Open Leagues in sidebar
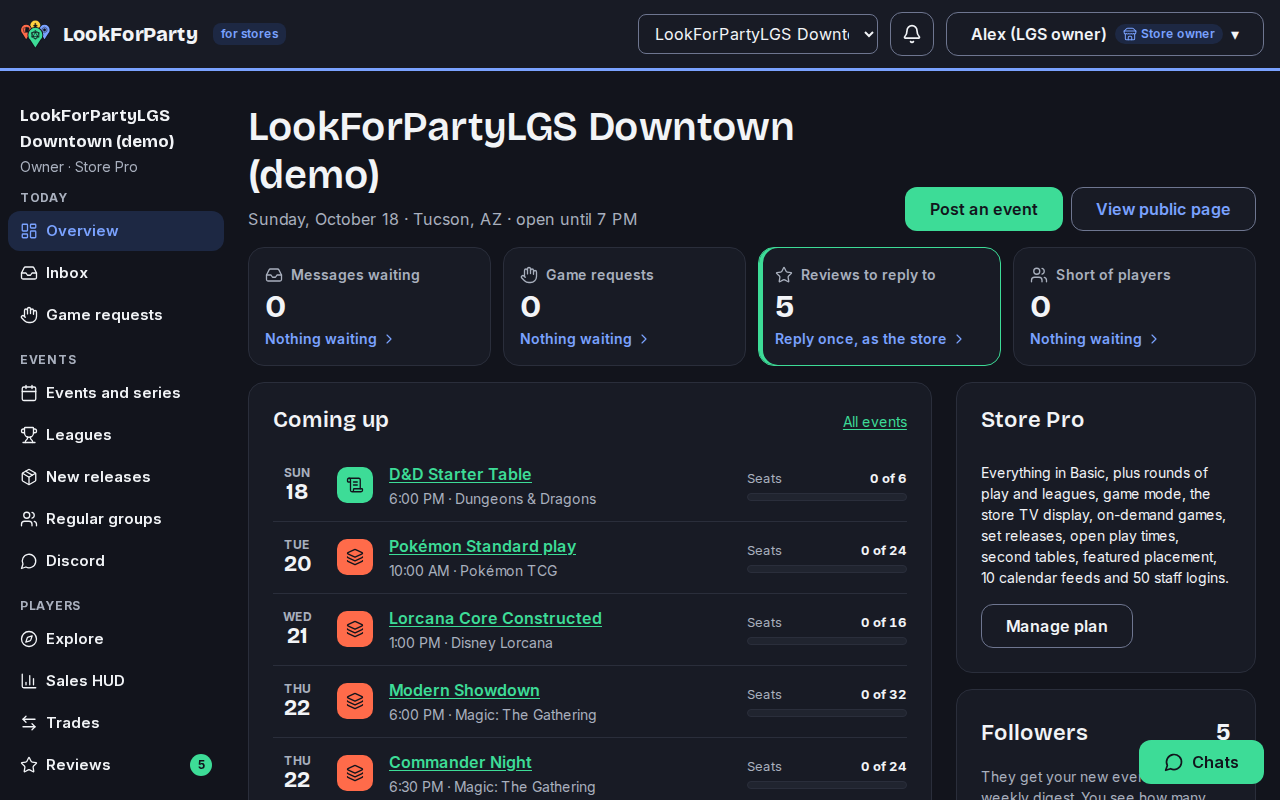This screenshot has width=1280, height=800. pos(116,435)
